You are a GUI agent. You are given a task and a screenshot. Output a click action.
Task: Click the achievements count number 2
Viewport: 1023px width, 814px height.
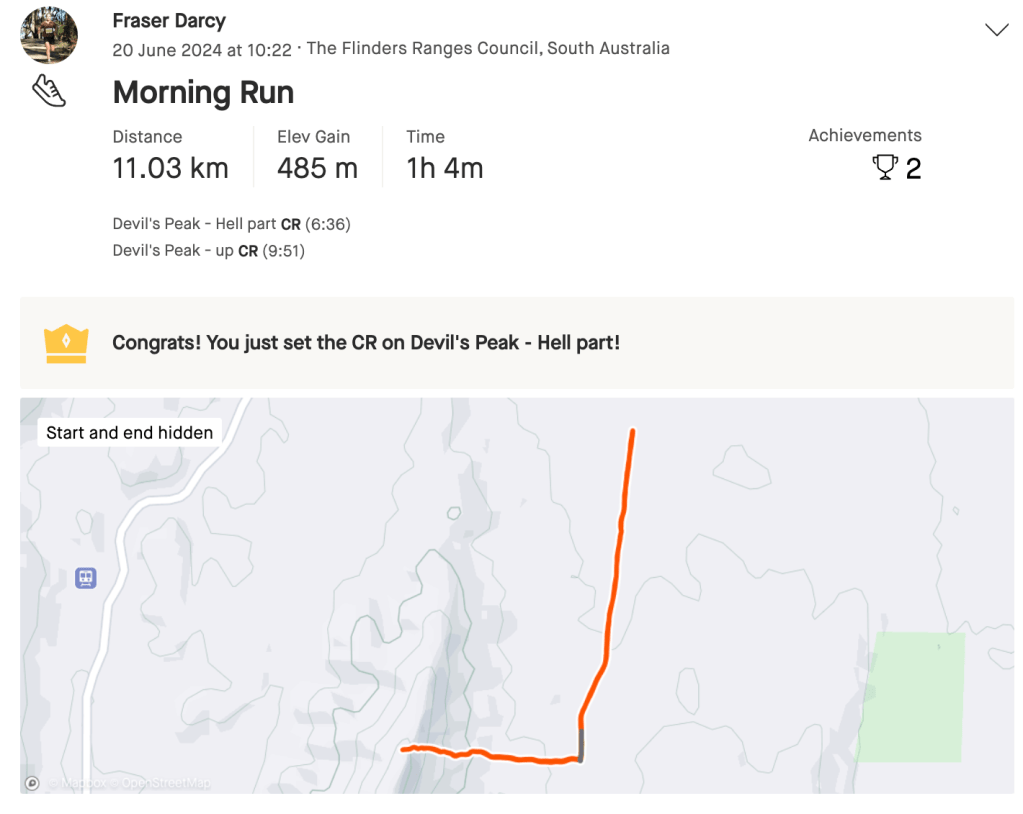point(913,169)
